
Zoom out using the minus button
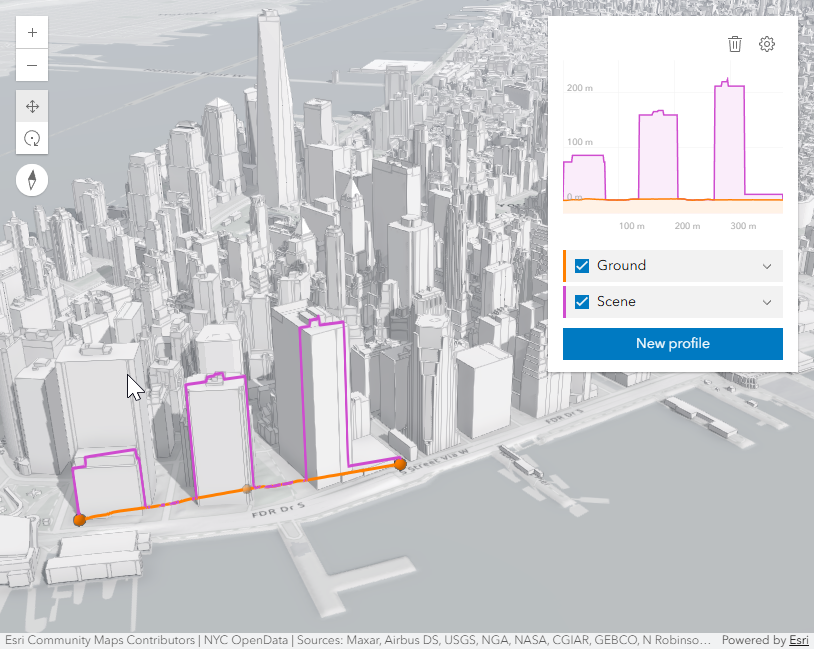pyautogui.click(x=32, y=66)
